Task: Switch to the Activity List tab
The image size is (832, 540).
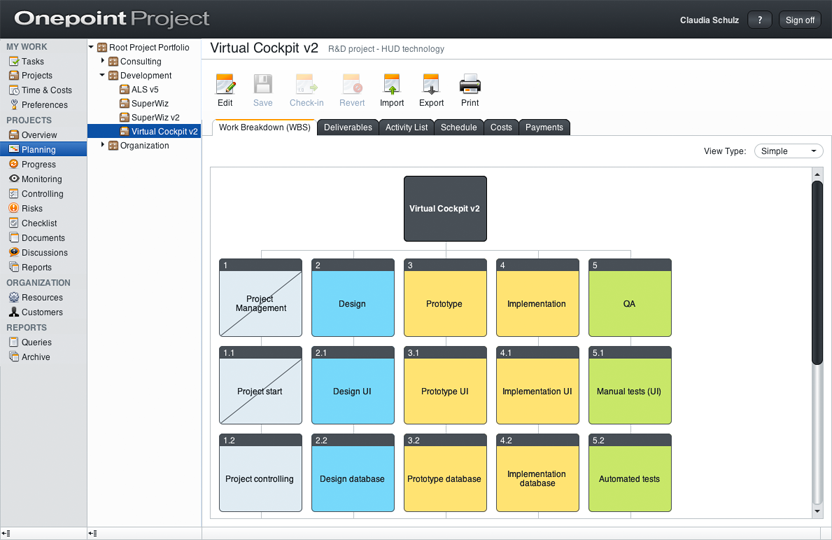Action: [x=406, y=127]
